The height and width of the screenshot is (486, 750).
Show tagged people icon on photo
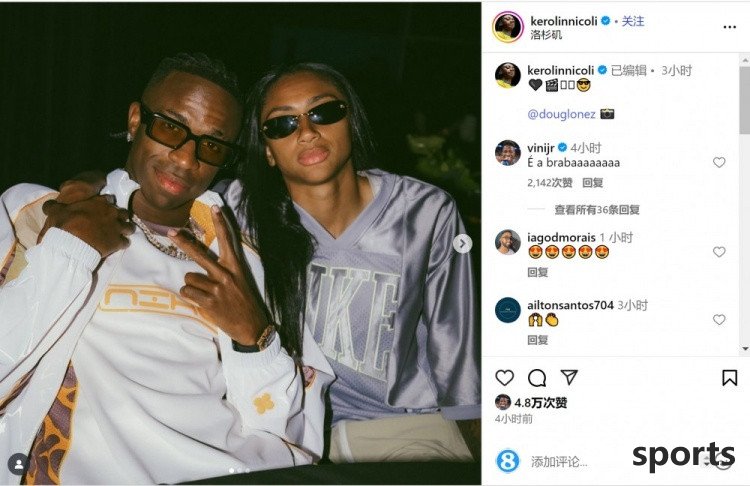pyautogui.click(x=19, y=464)
